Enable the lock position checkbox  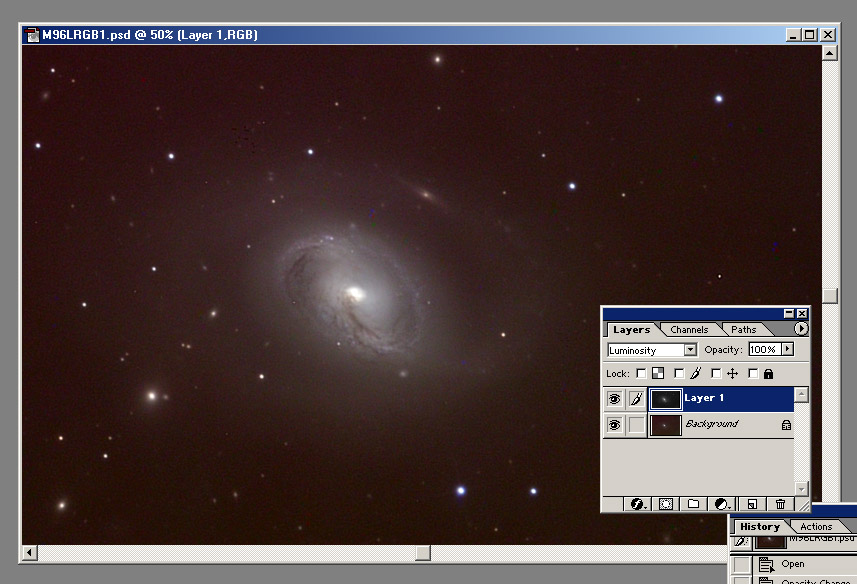(x=716, y=374)
